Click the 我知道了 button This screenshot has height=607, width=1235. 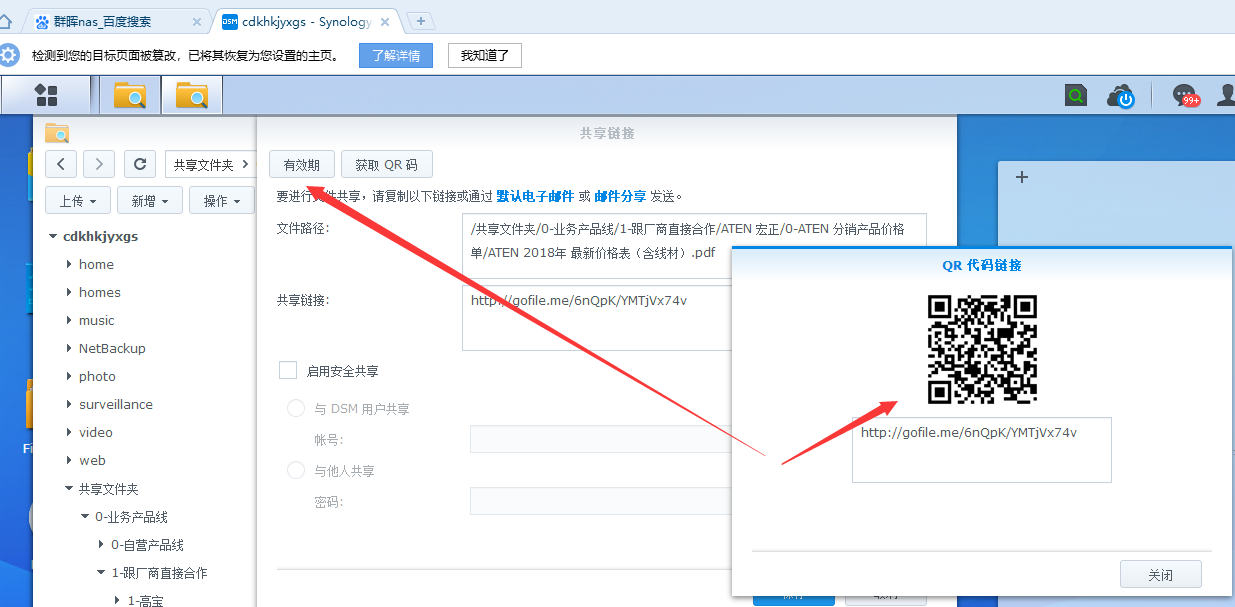(485, 55)
